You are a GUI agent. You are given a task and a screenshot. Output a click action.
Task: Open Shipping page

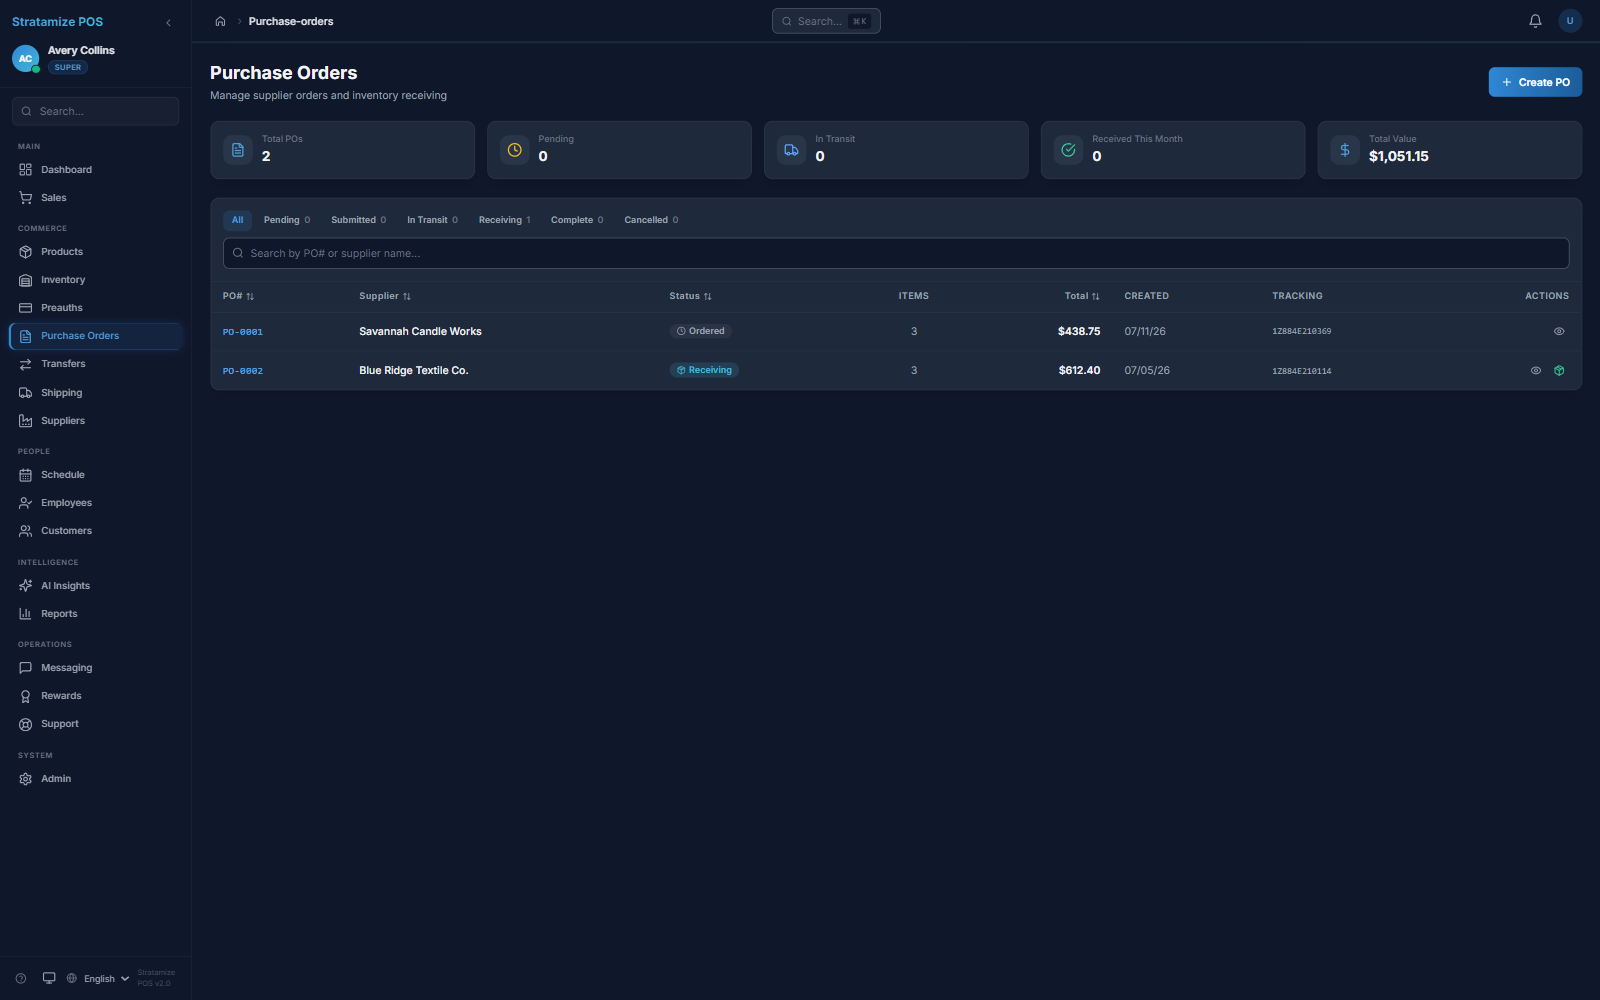click(95, 393)
